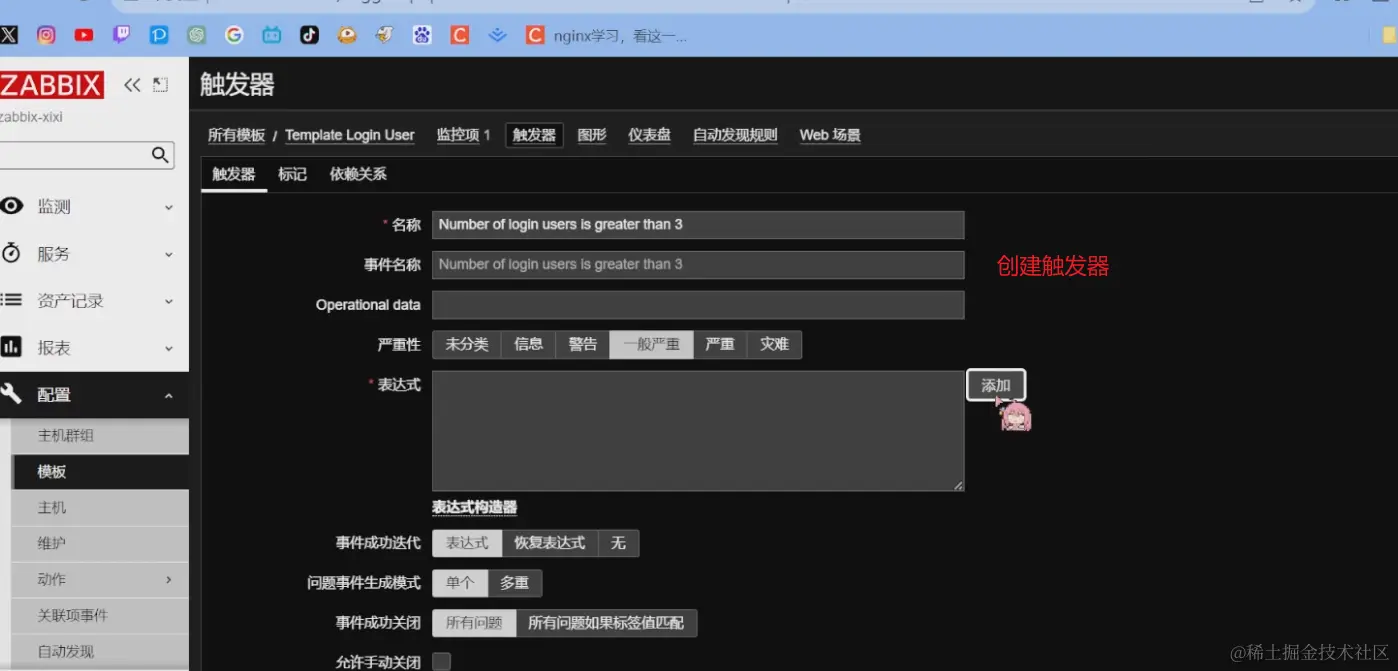Set severity to 未分类
Screen dimensions: 1398x671
pyautogui.click(x=467, y=345)
